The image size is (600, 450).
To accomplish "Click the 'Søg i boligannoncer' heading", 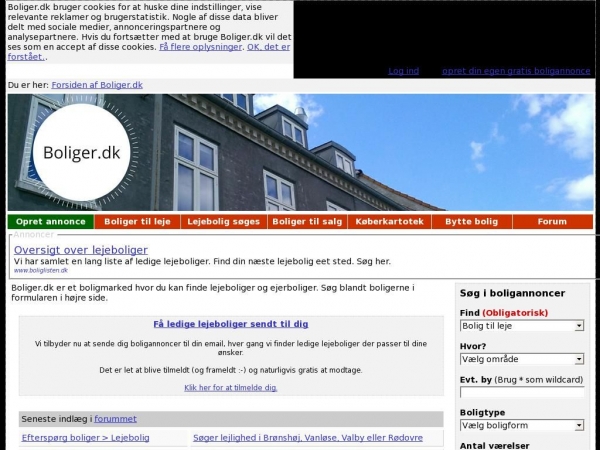I will pos(512,293).
